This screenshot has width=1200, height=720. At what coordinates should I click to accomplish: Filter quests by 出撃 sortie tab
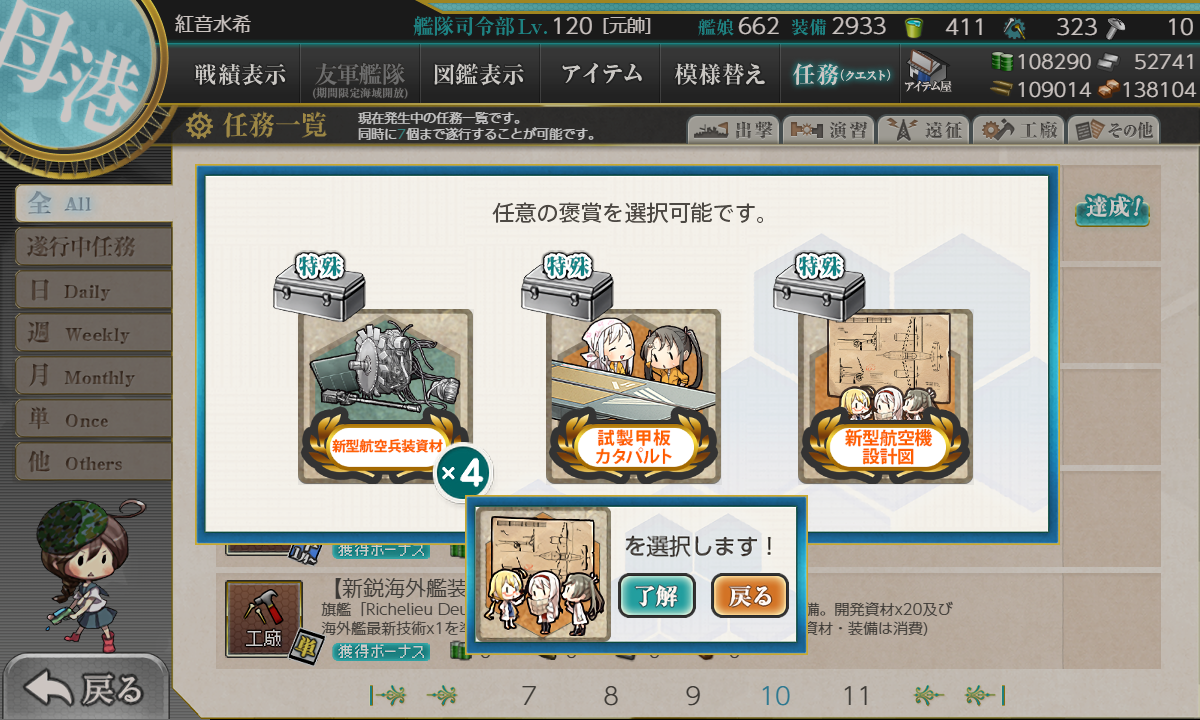click(732, 129)
